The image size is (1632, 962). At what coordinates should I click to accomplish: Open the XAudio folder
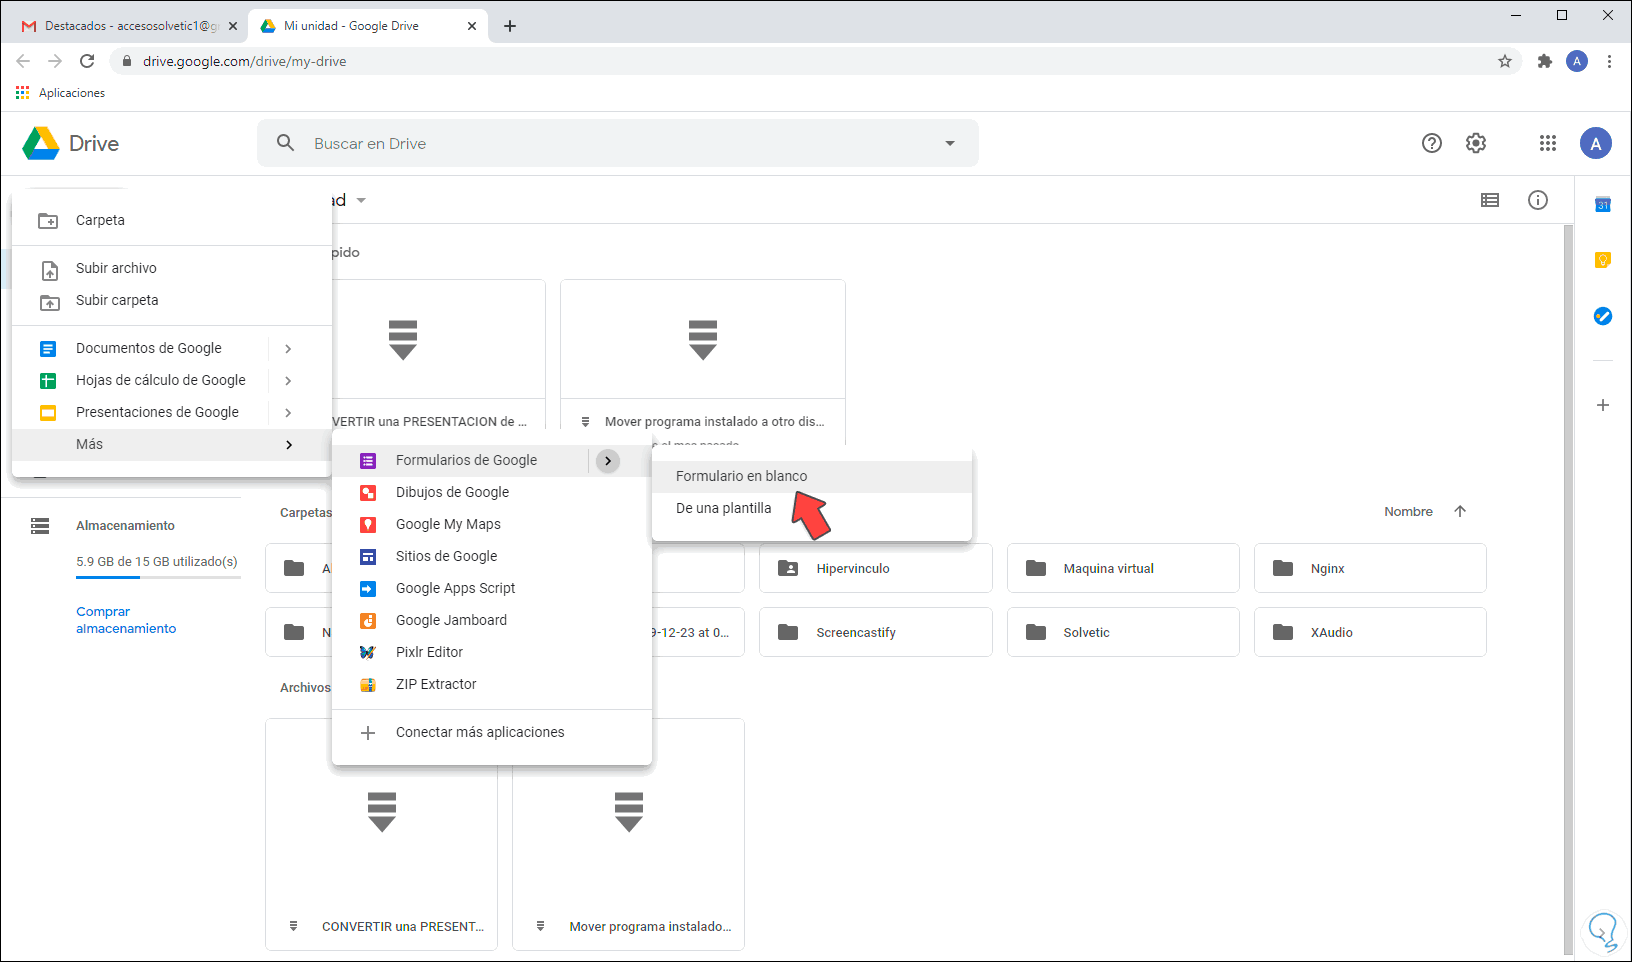1370,632
